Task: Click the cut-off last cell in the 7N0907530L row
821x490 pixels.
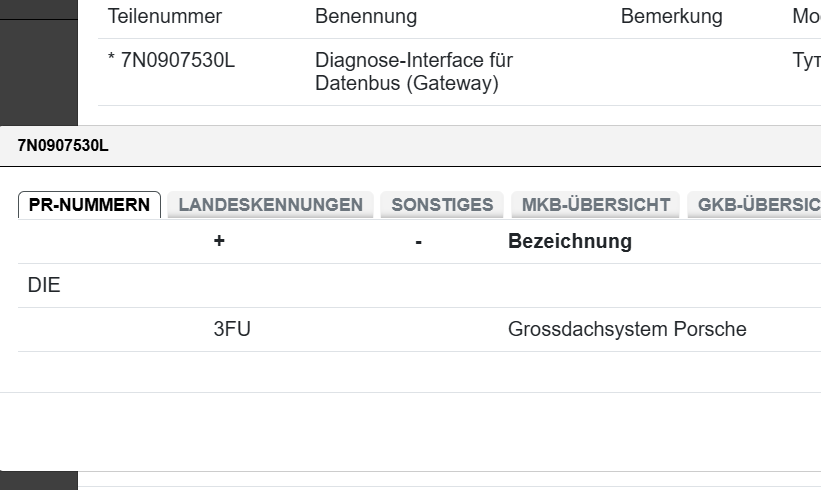Action: point(806,61)
